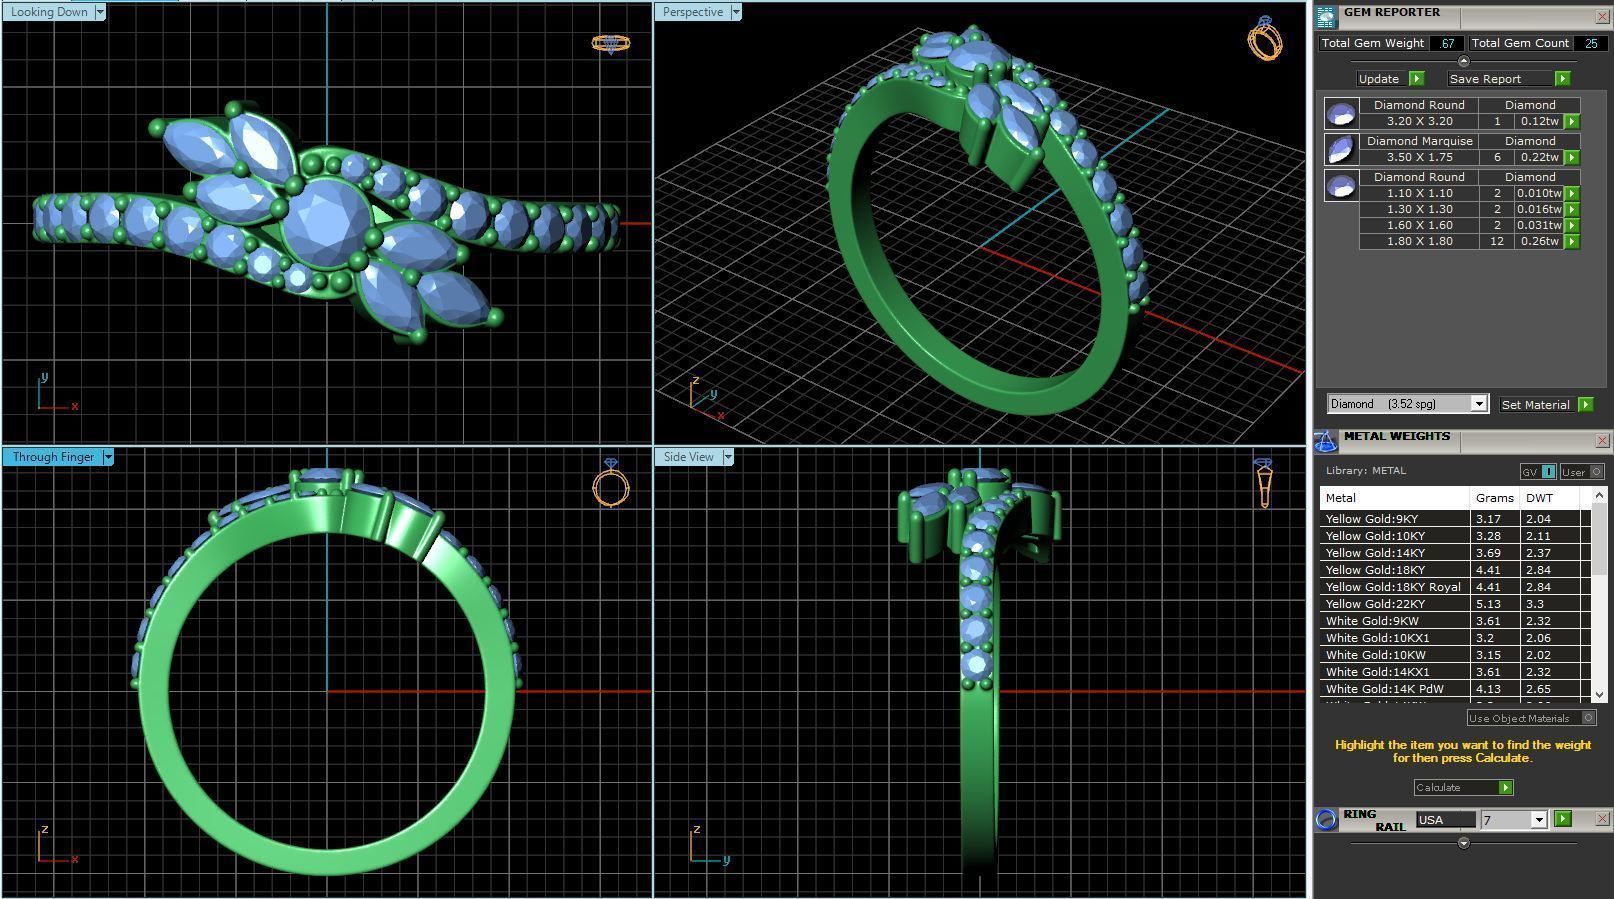Collapse the Gem Reporter panel slider handle

click(1463, 61)
